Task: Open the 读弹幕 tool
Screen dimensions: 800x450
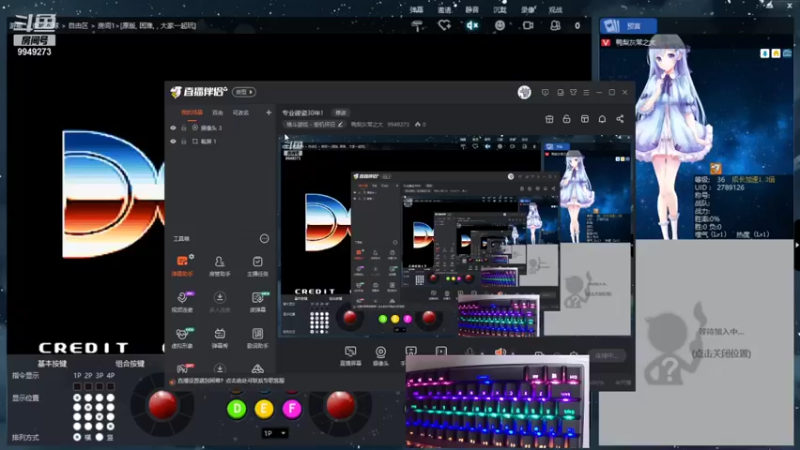Action: [257, 302]
